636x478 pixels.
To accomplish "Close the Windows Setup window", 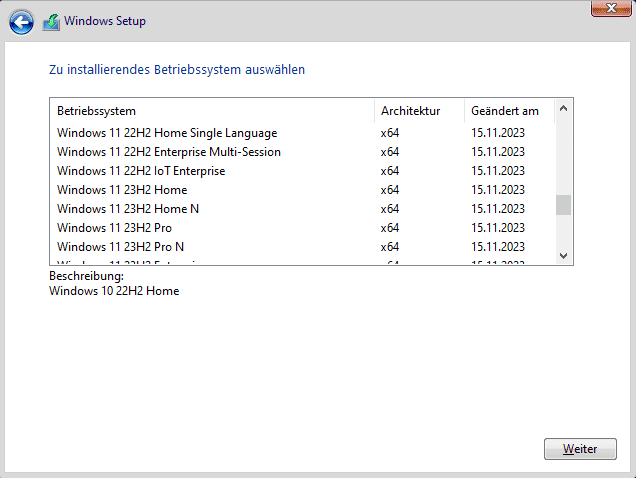I will (611, 8).
